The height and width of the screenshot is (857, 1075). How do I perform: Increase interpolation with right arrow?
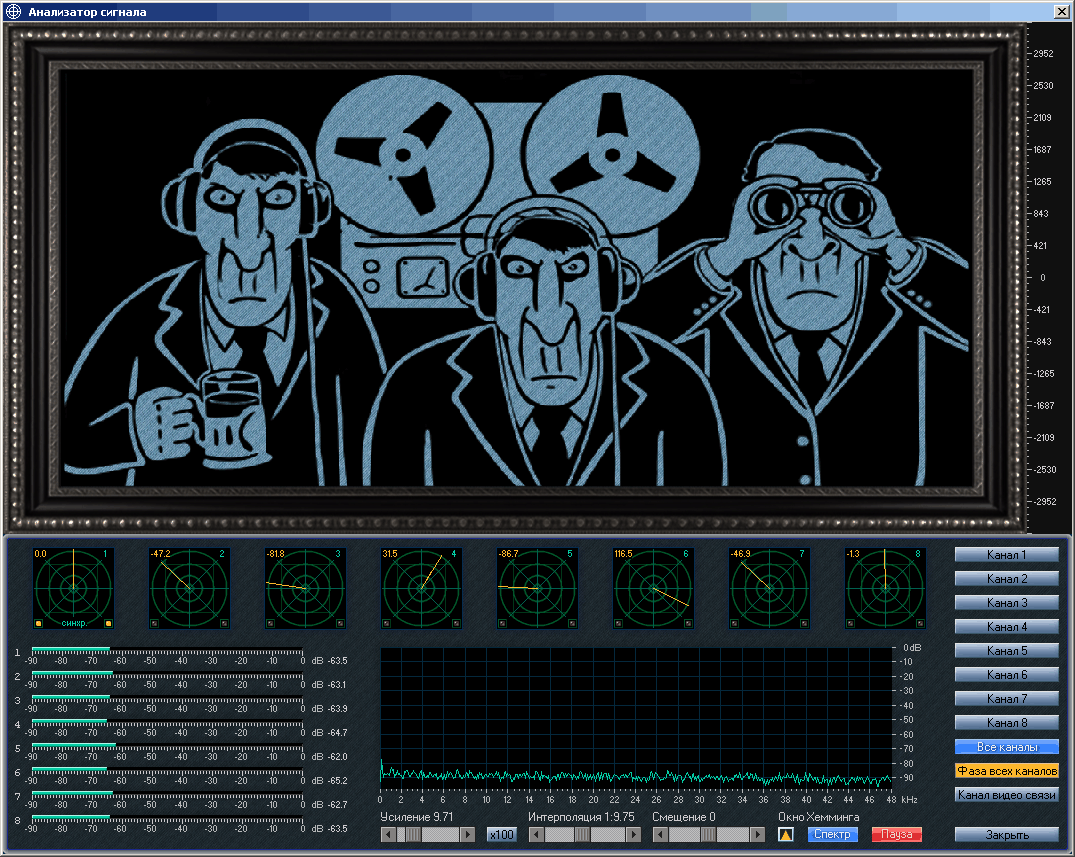[634, 834]
